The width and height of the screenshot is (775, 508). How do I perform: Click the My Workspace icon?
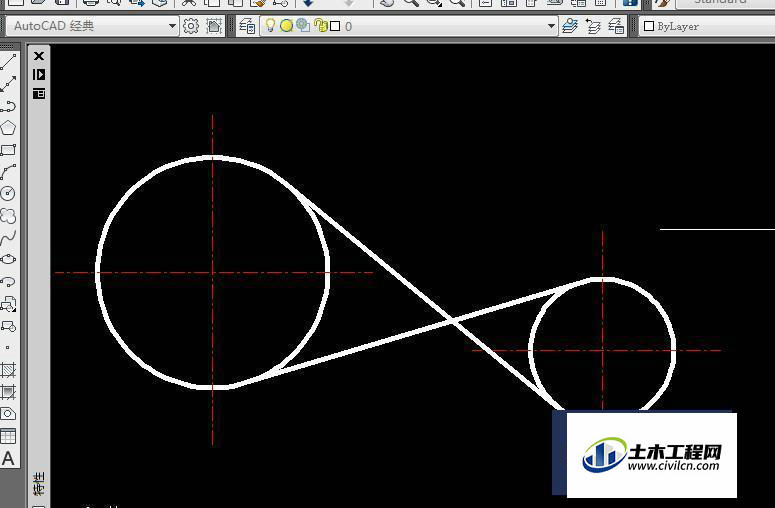214,26
